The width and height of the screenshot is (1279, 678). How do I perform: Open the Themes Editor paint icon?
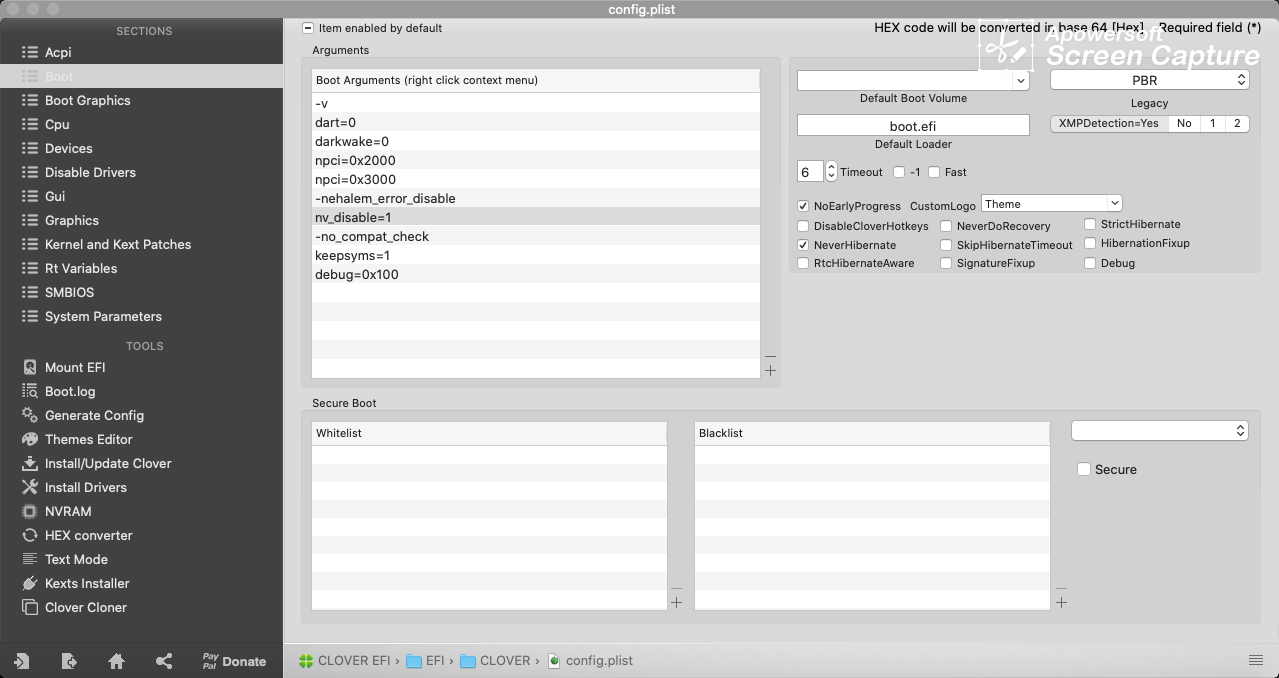click(x=30, y=439)
